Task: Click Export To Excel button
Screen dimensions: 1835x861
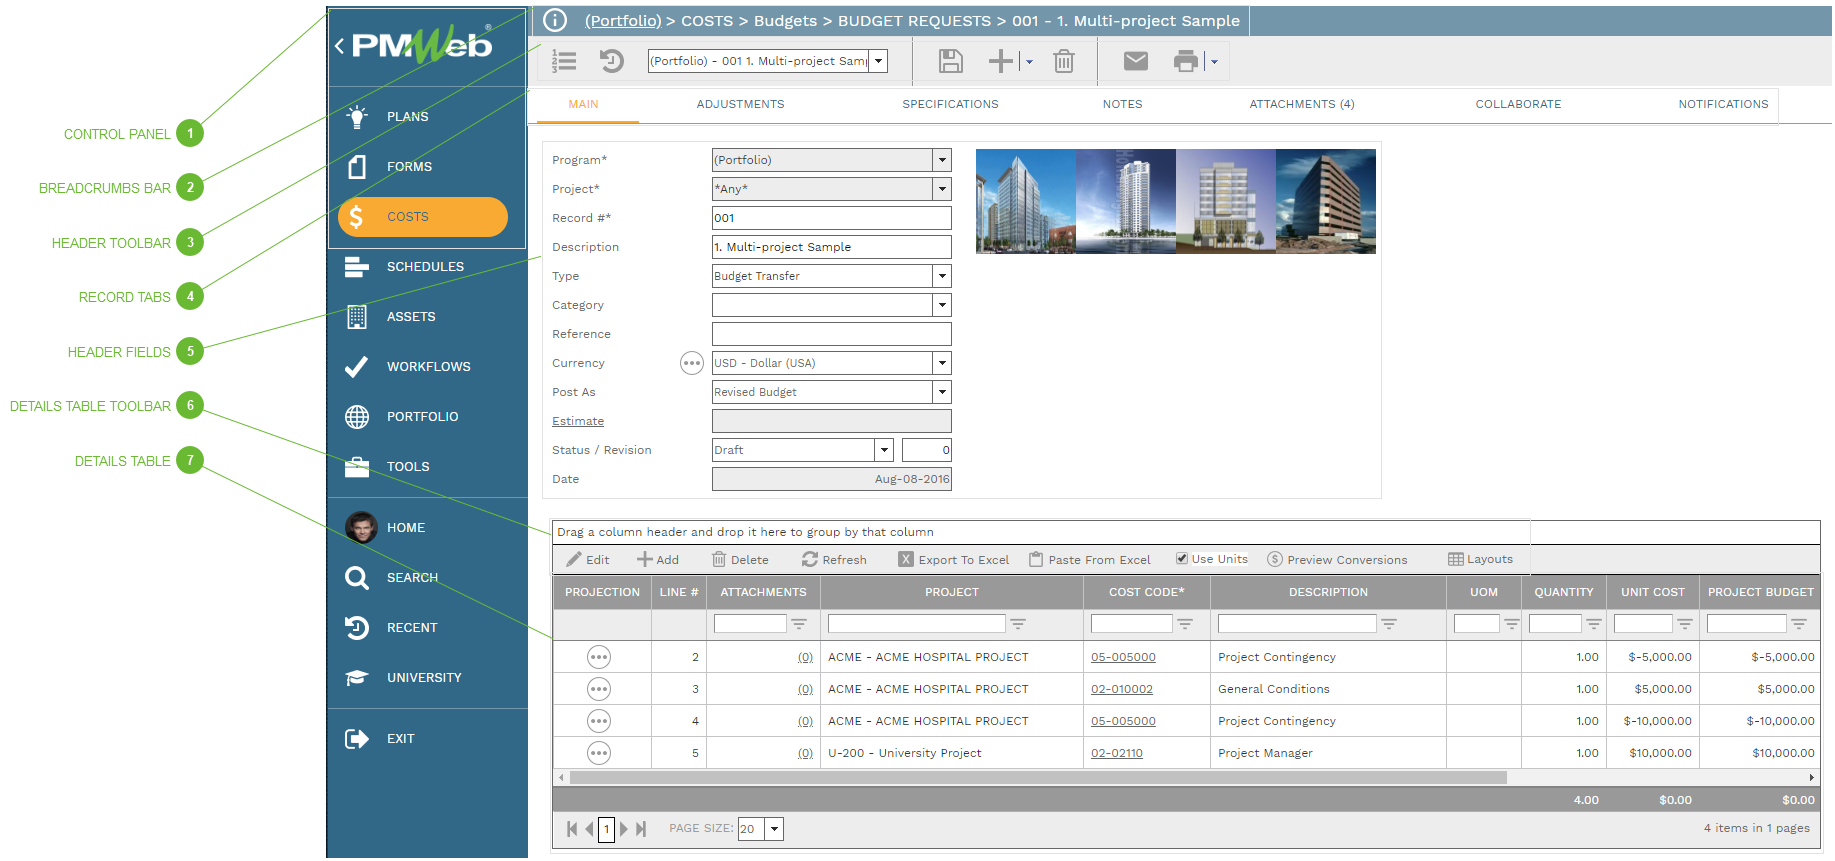Action: [x=953, y=560]
